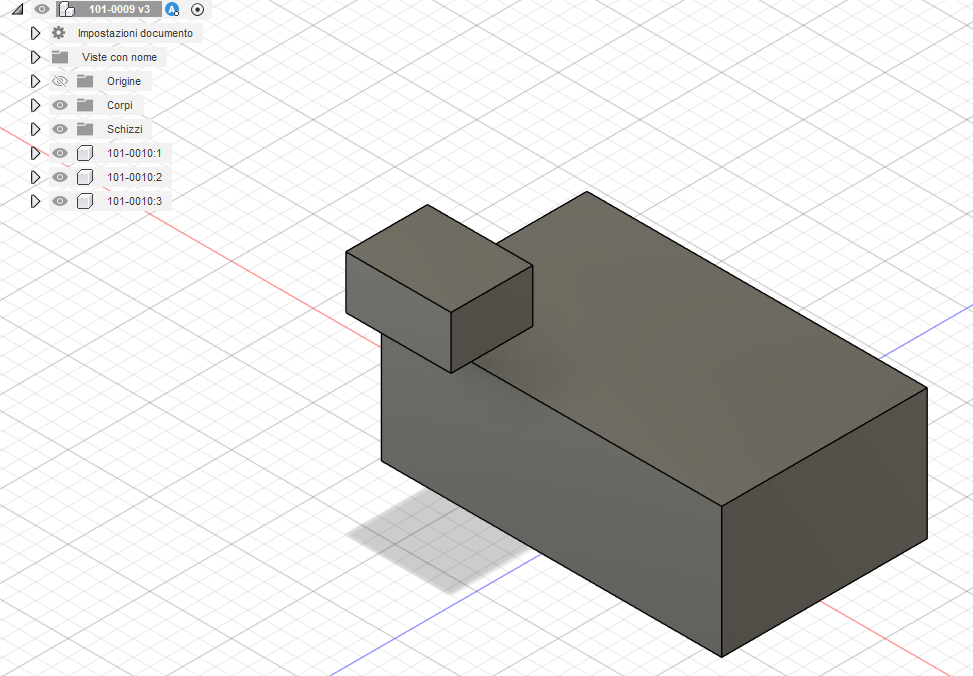Show the hidden Origine folder
This screenshot has height=676, width=973.
pos(60,81)
